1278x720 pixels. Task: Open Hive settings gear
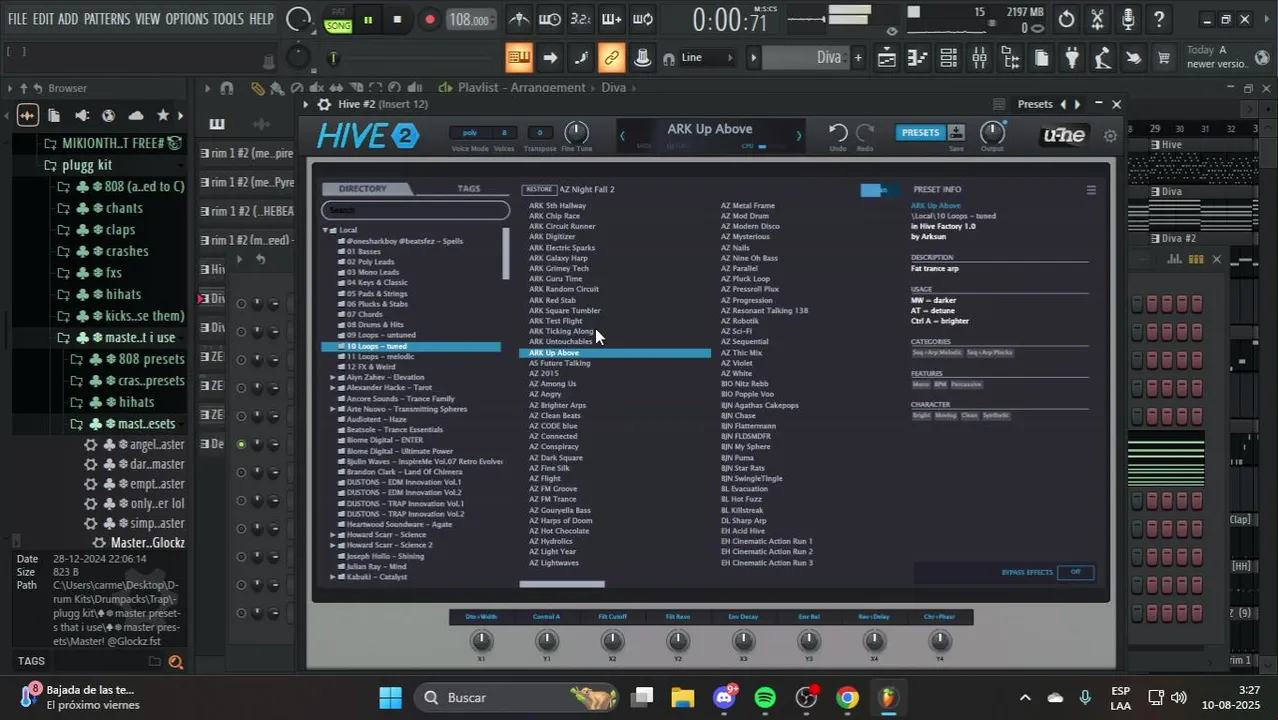click(x=1110, y=135)
